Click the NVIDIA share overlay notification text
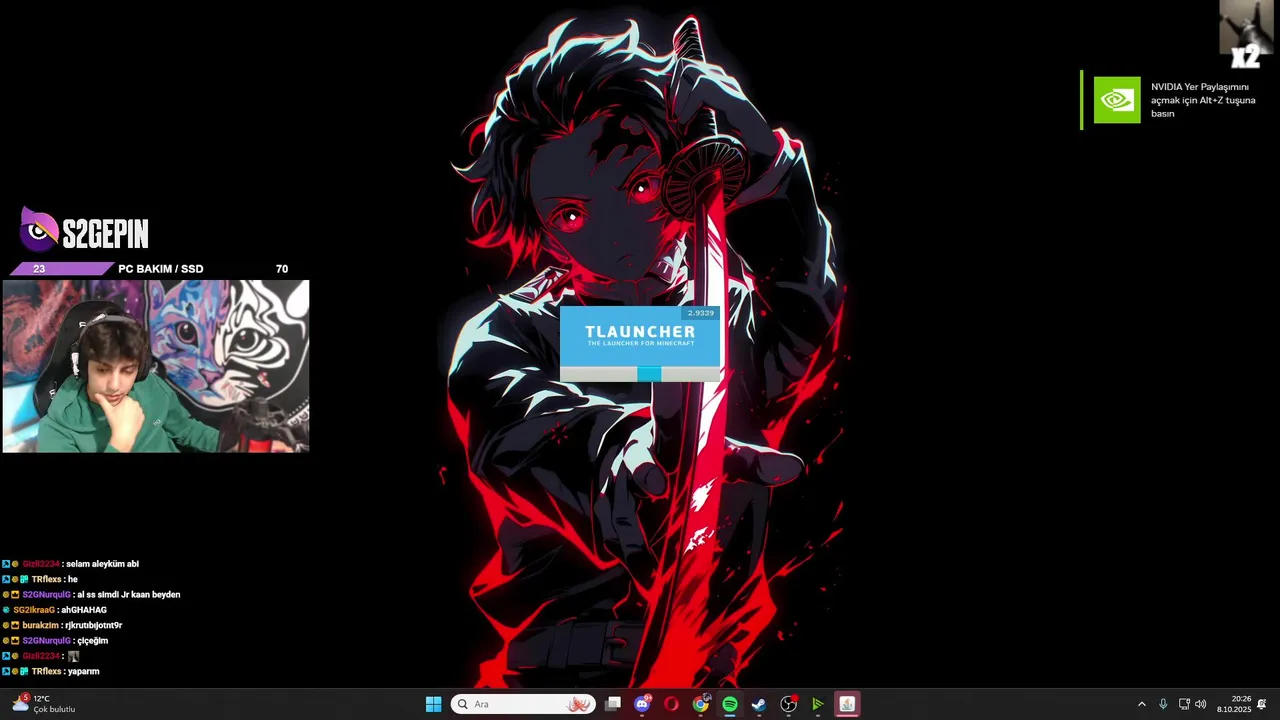Image resolution: width=1280 pixels, height=720 pixels. pos(1203,100)
